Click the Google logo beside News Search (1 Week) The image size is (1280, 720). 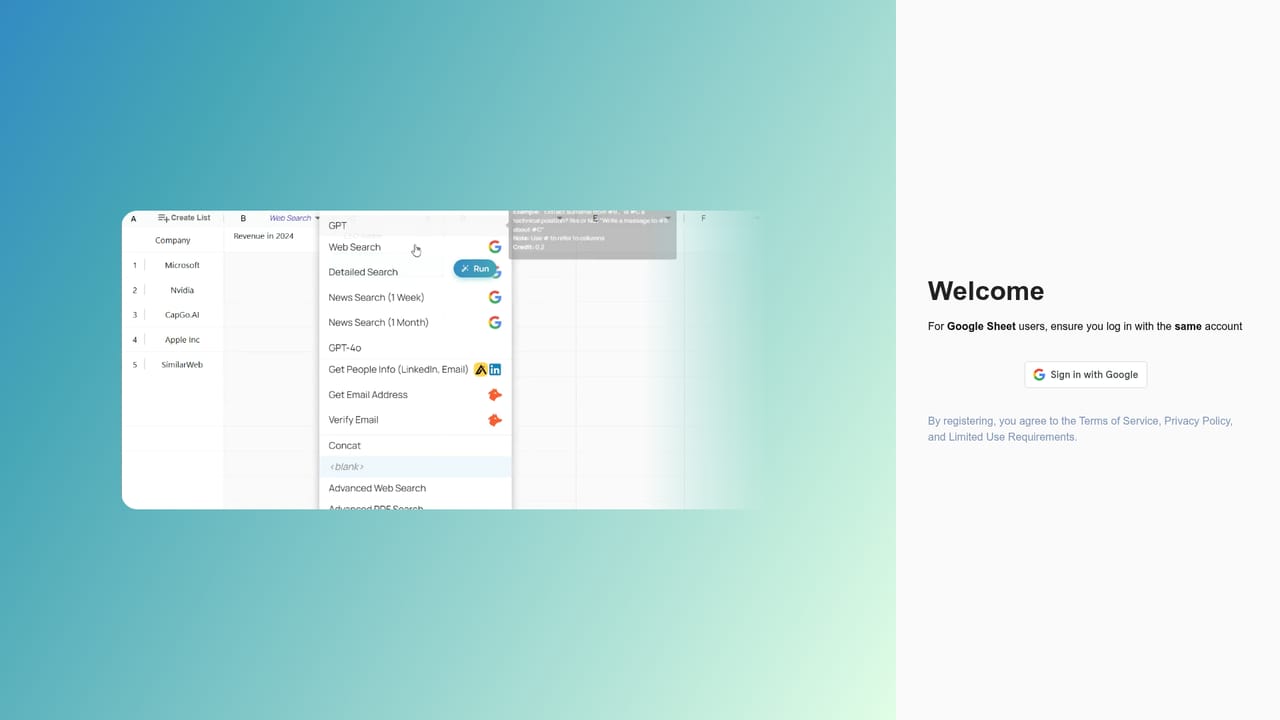click(x=495, y=297)
